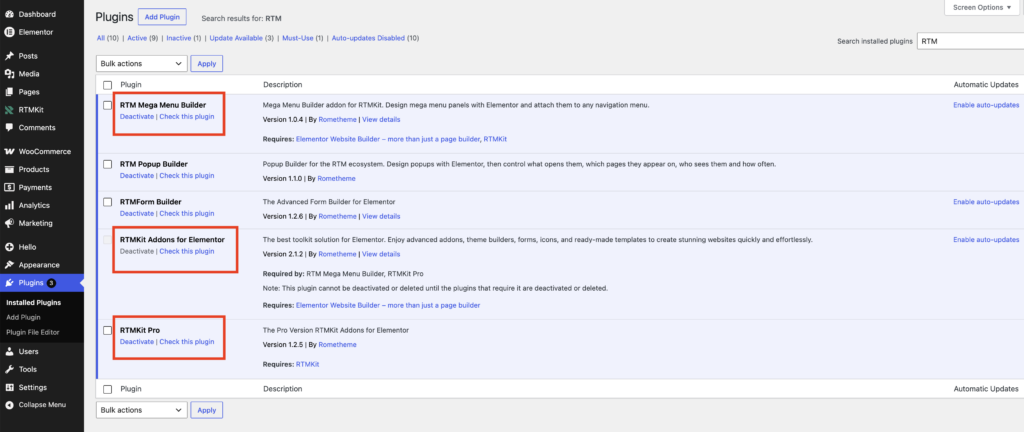Open Plugin File Editor submenu item
Viewport: 1024px width, 432px height.
(33, 332)
